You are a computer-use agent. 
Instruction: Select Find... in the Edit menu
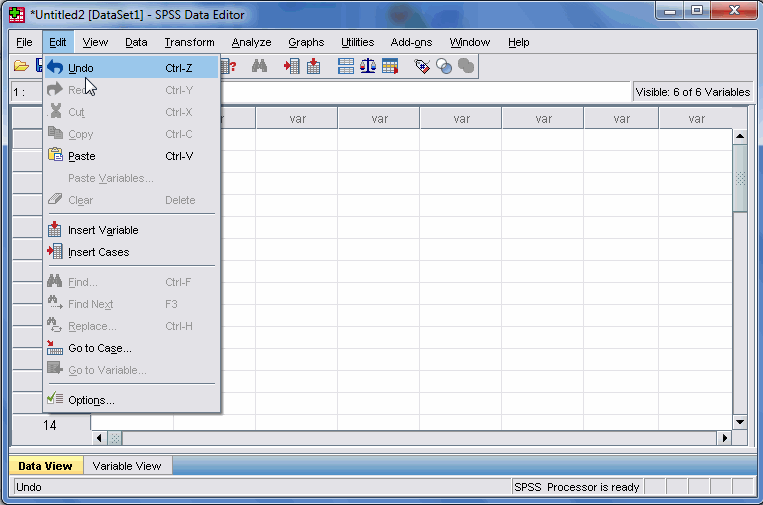point(131,282)
